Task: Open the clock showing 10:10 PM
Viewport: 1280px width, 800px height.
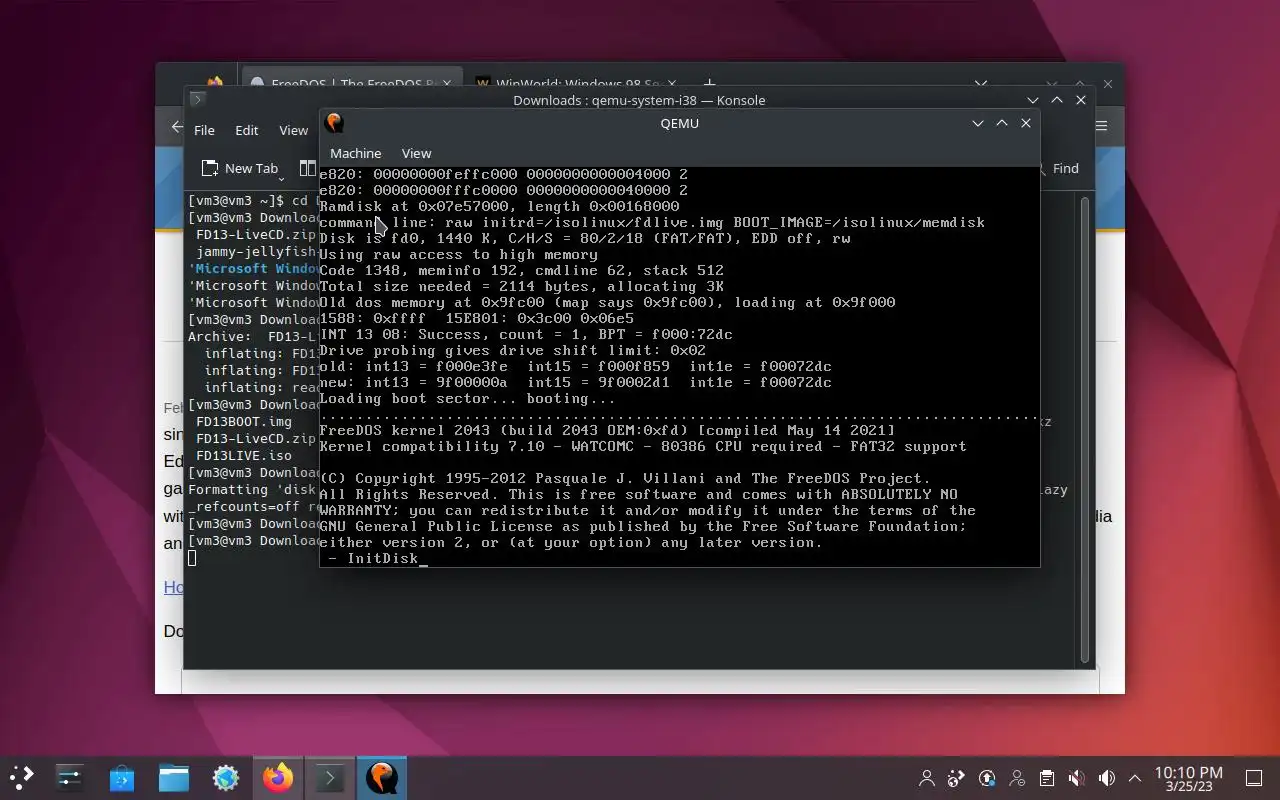Action: point(1188,778)
